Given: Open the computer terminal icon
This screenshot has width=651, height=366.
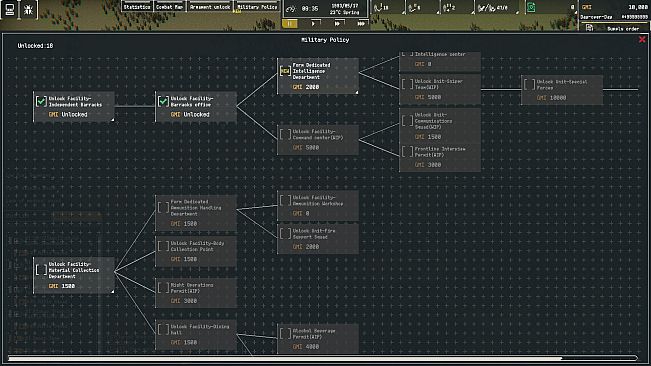Looking at the screenshot, I should click(9, 9).
